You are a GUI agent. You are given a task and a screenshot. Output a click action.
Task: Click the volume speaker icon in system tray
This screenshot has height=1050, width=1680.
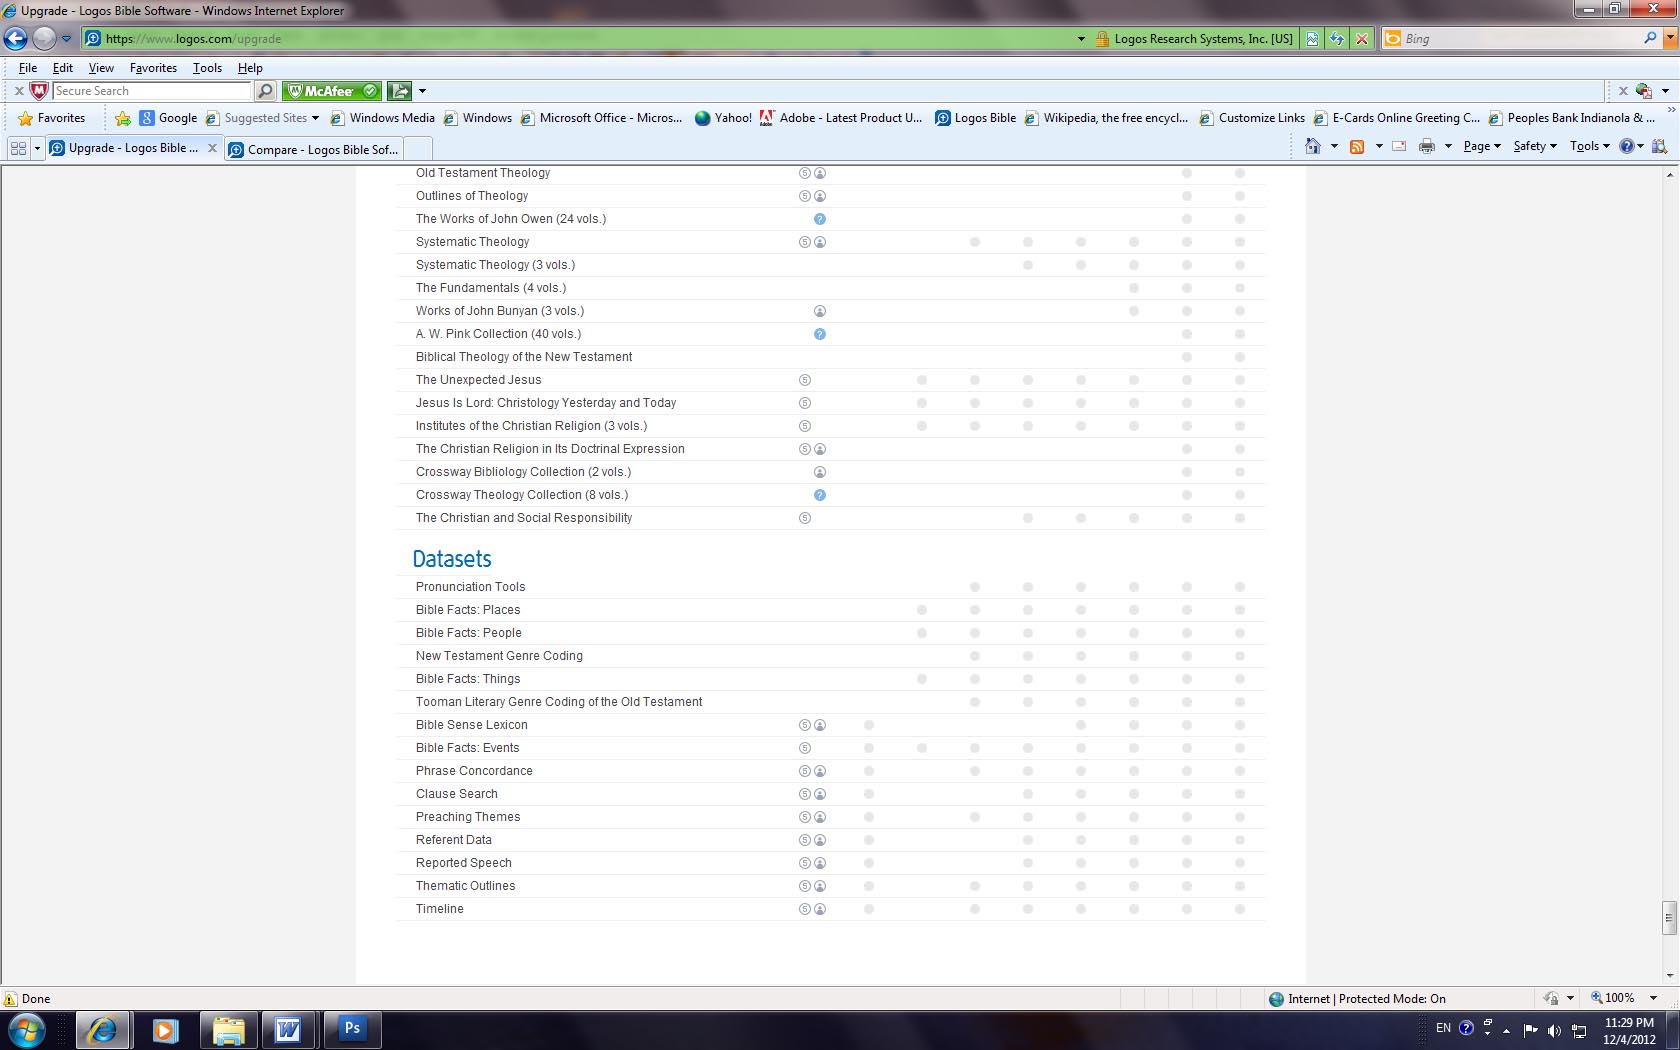1554,1029
